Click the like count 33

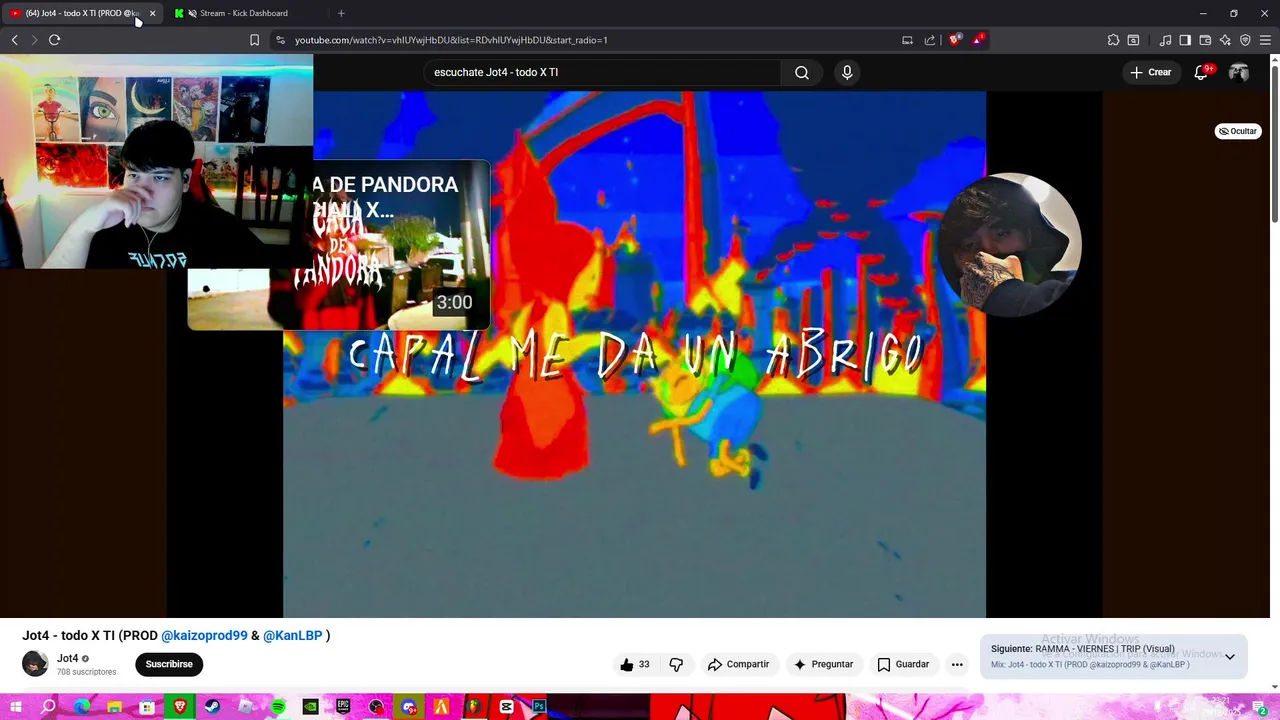[x=644, y=664]
